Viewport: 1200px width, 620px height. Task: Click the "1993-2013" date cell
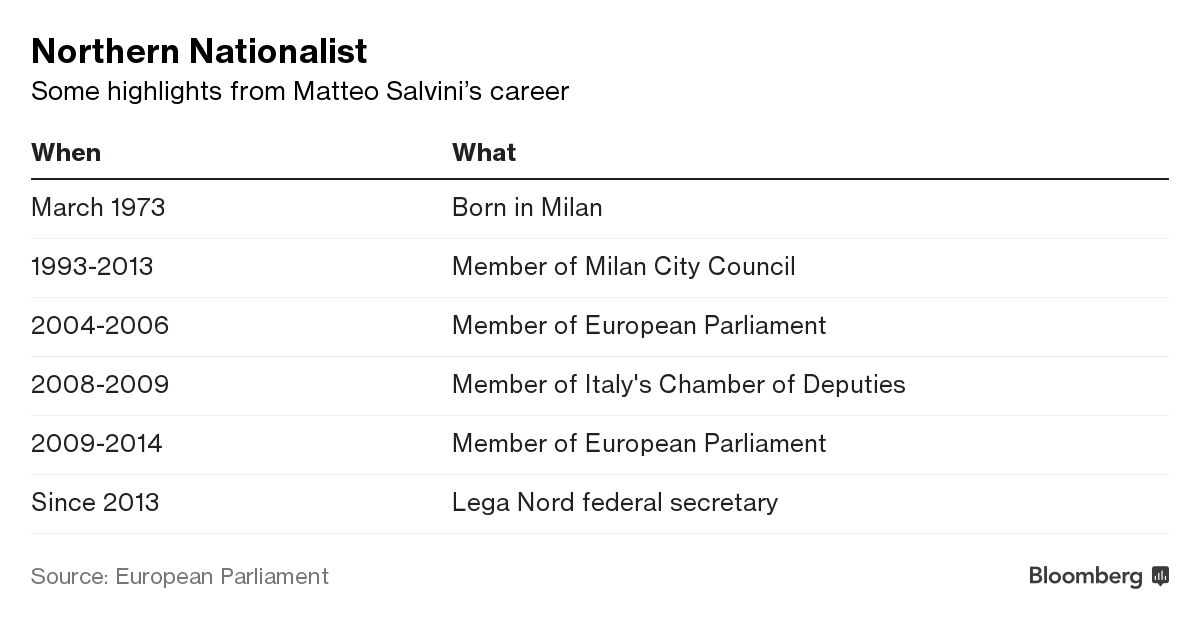92,266
